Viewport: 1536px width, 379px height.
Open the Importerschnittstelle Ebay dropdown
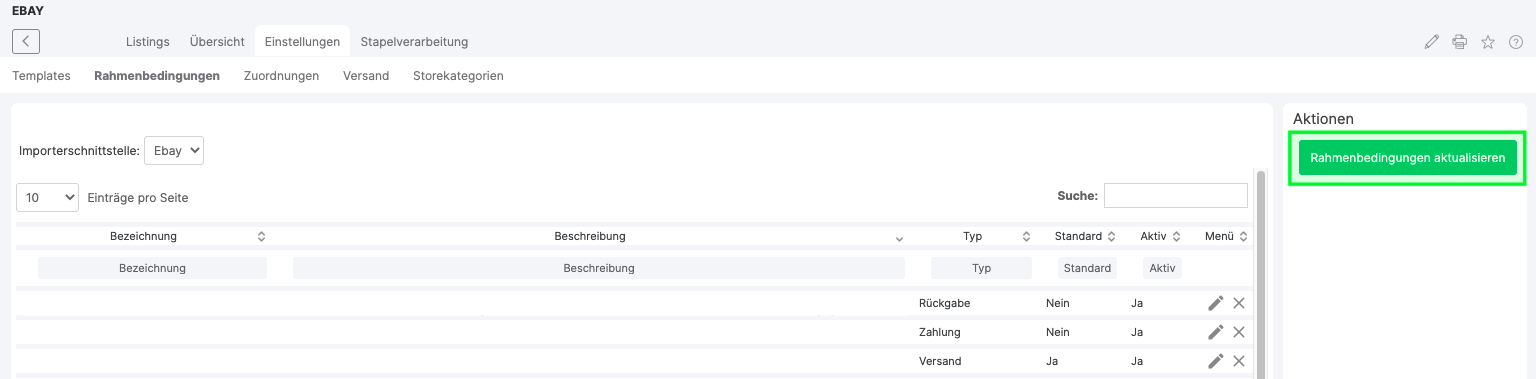(x=174, y=151)
